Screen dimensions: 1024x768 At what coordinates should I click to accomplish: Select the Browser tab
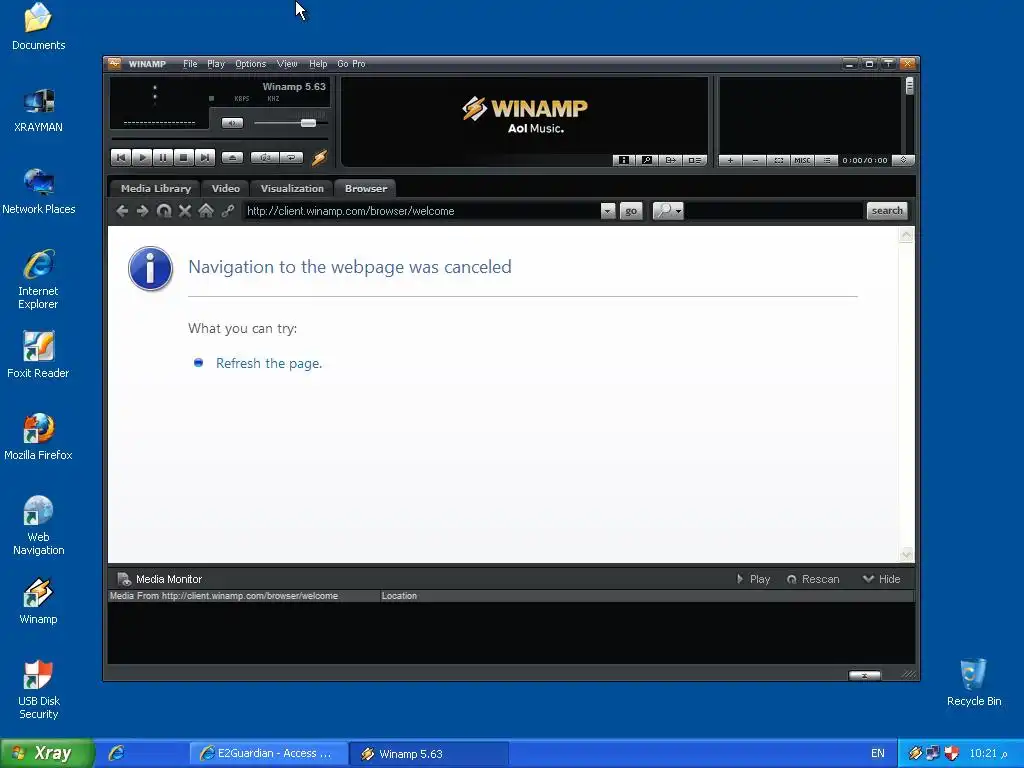click(x=366, y=188)
